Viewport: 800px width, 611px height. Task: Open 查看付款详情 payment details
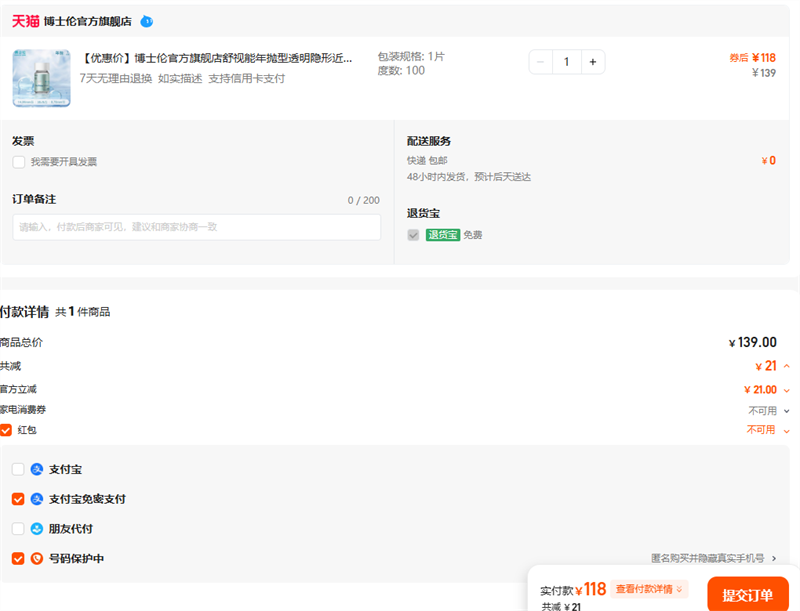coord(650,589)
